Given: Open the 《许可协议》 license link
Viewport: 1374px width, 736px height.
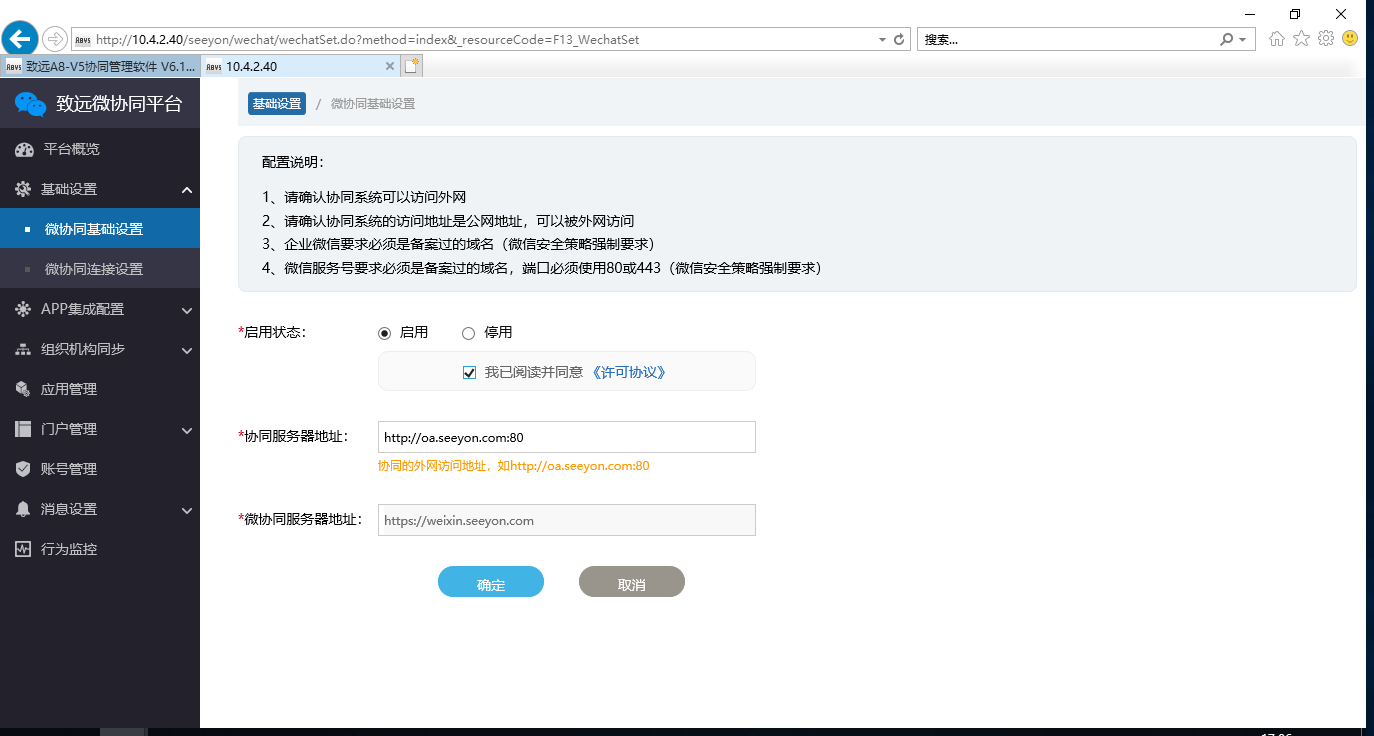Looking at the screenshot, I should (628, 372).
